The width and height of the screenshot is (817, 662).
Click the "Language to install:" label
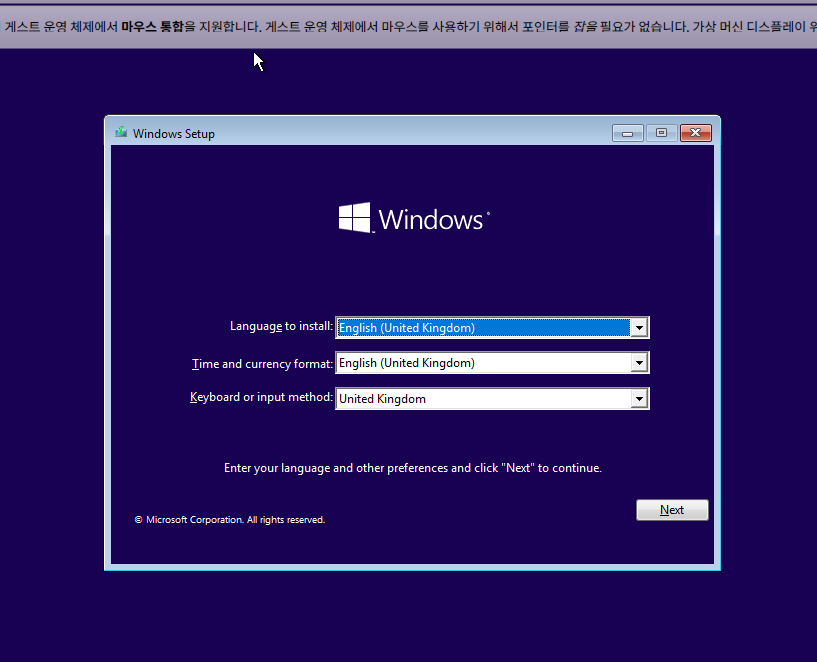(281, 326)
